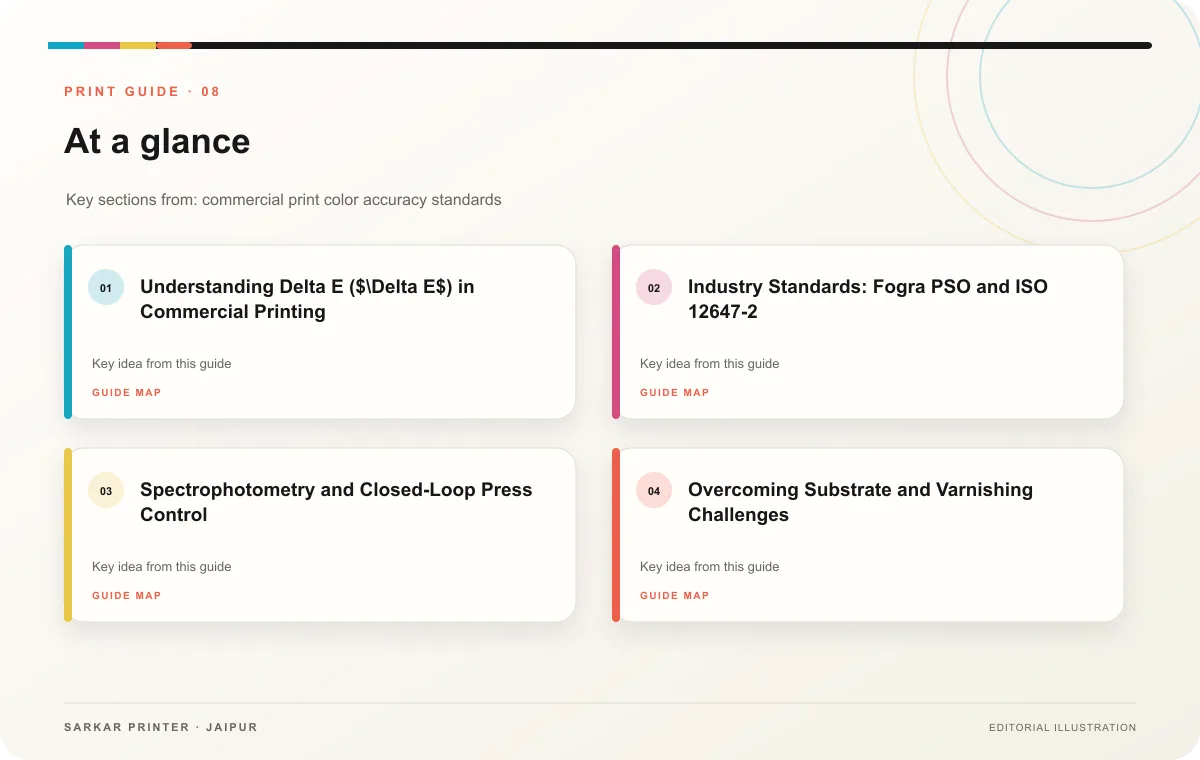Screen dimensions: 1200x760
Task: Open Overcoming Substrate and Varnishing Challenges heading
Action: click(860, 502)
